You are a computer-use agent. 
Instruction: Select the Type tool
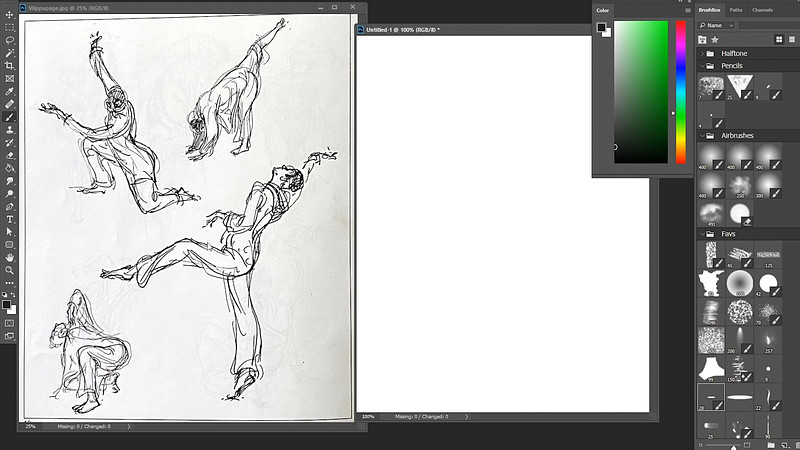click(x=9, y=219)
